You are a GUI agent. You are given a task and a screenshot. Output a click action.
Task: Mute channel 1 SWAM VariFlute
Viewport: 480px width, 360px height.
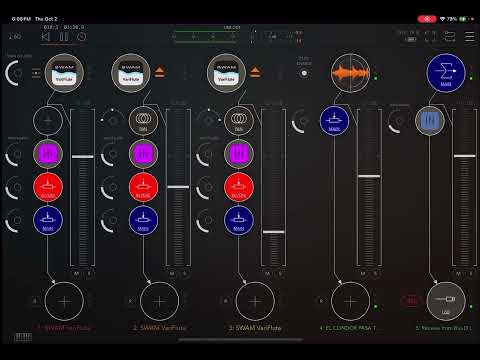point(76,274)
